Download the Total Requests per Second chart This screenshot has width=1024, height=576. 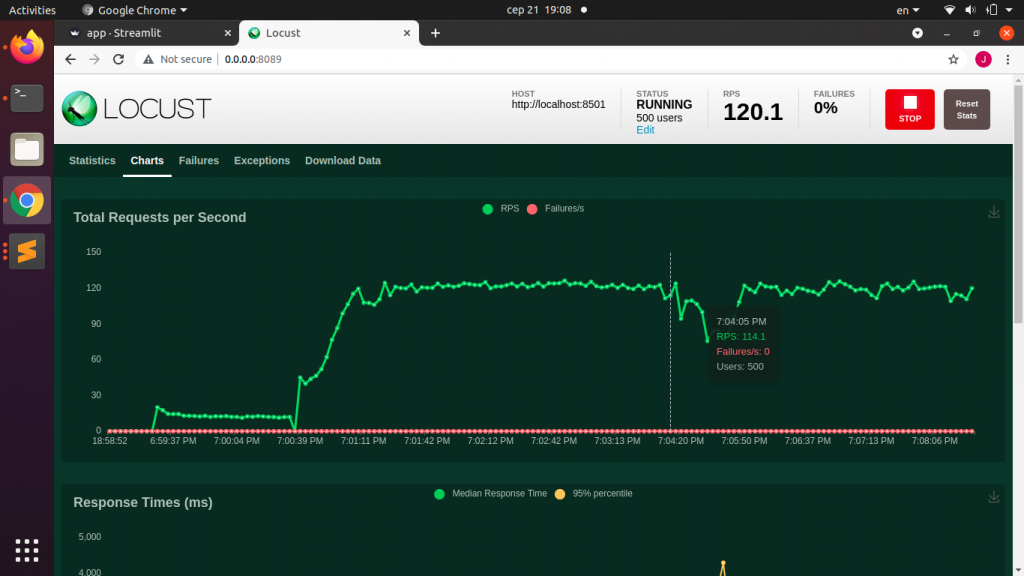click(x=993, y=212)
